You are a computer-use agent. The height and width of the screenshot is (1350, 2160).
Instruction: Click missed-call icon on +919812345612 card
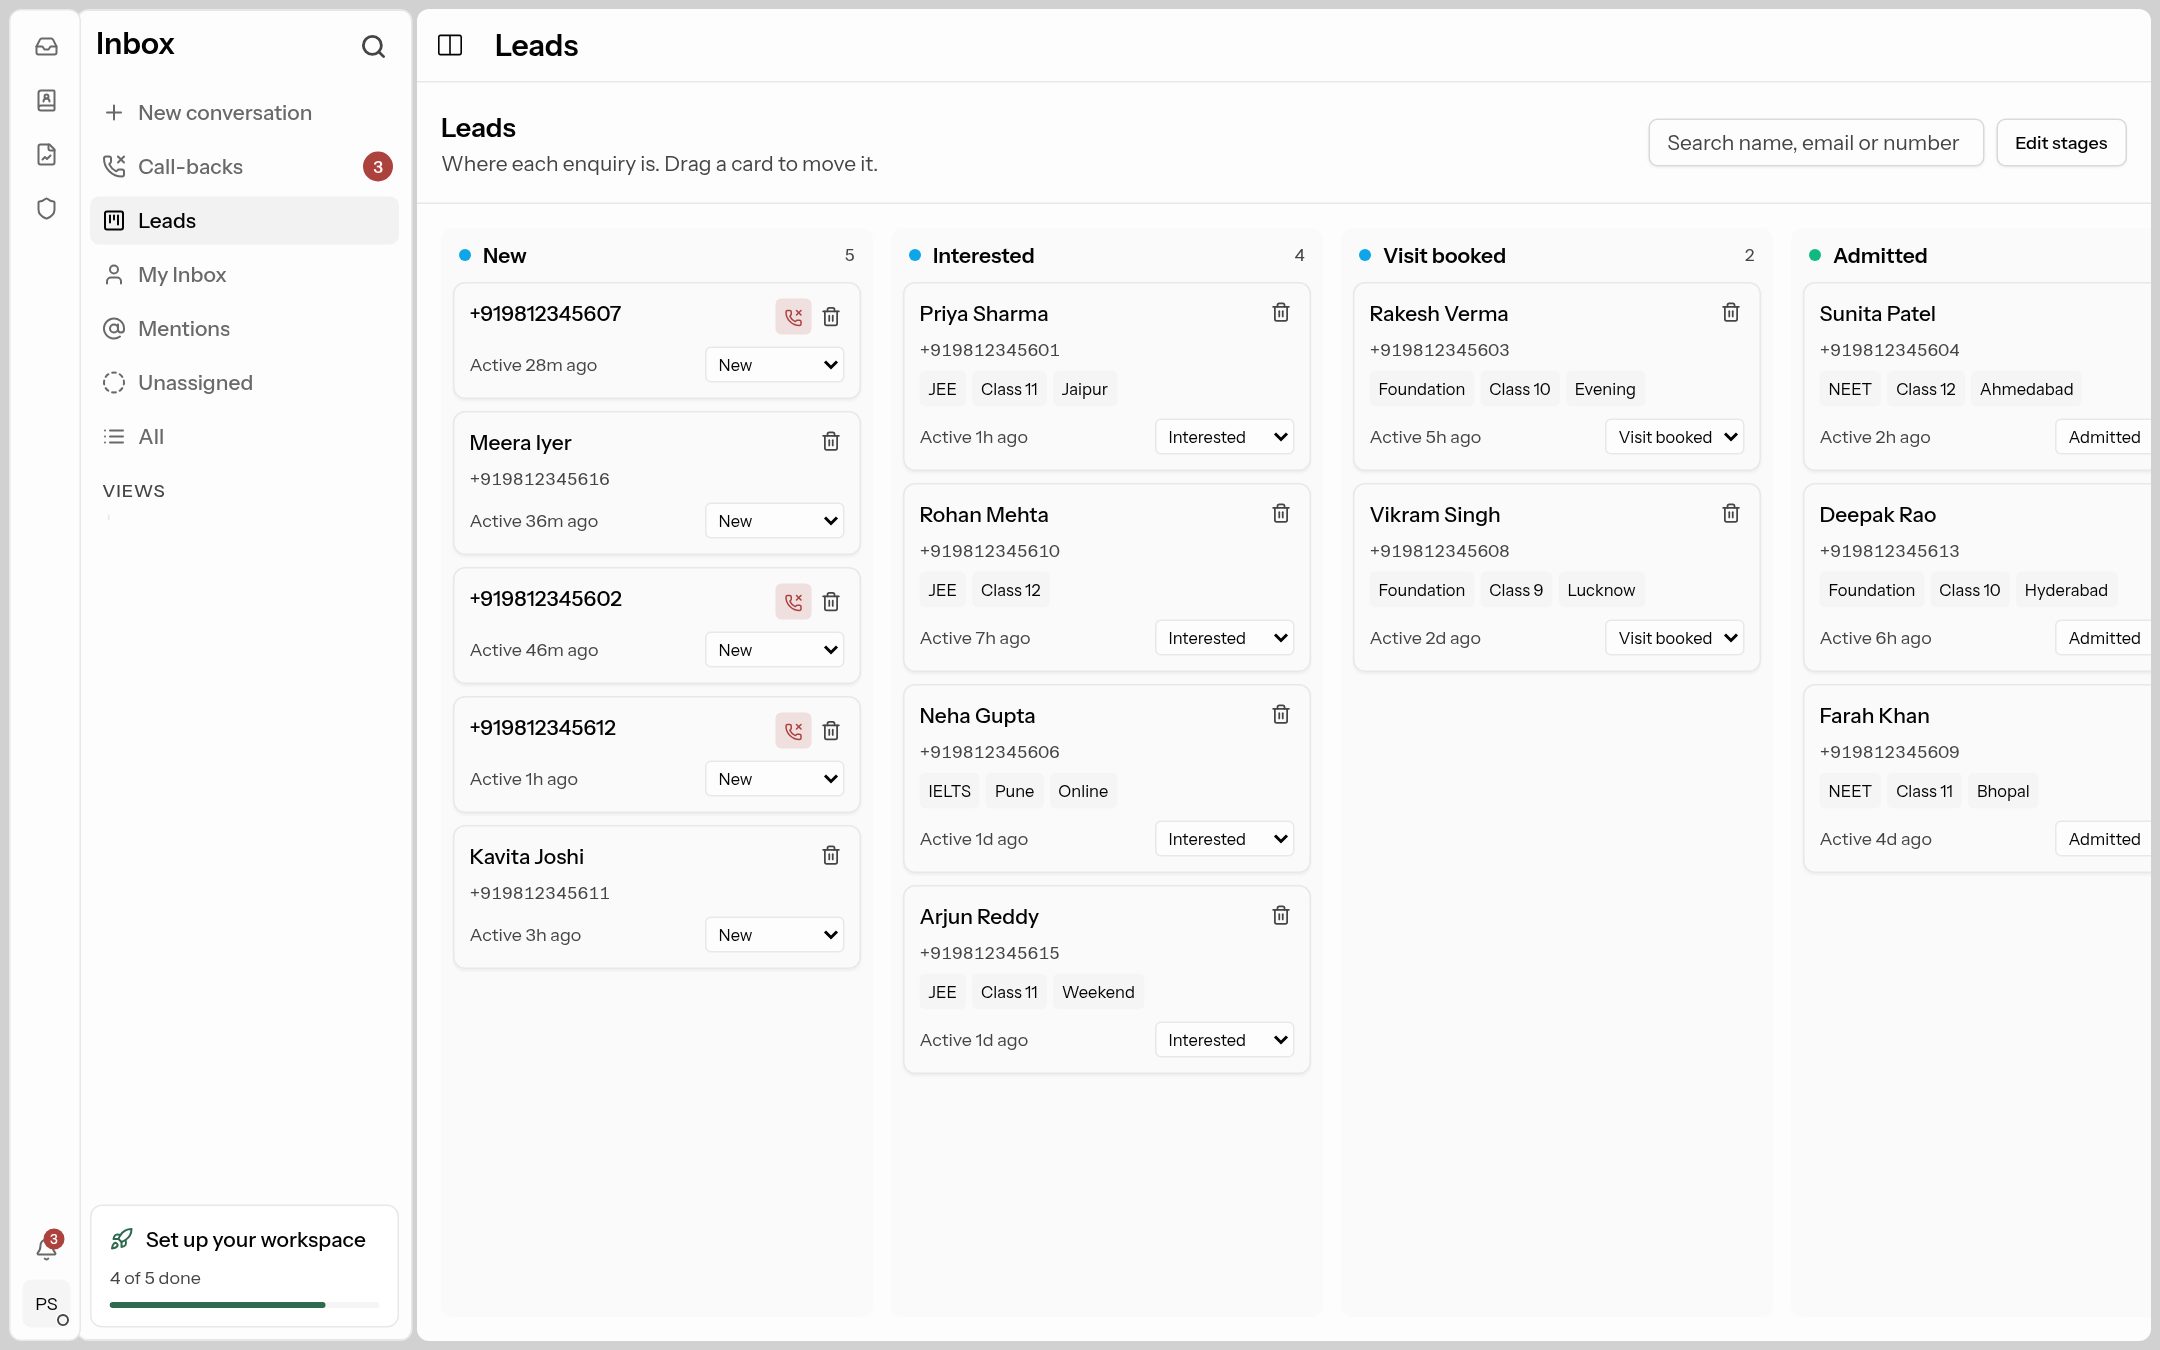(x=793, y=731)
